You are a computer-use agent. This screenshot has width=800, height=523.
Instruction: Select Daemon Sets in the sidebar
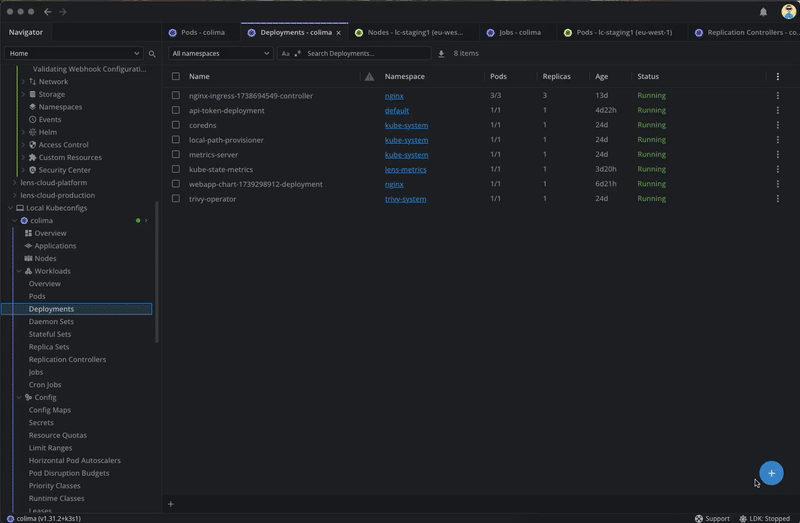tap(51, 322)
